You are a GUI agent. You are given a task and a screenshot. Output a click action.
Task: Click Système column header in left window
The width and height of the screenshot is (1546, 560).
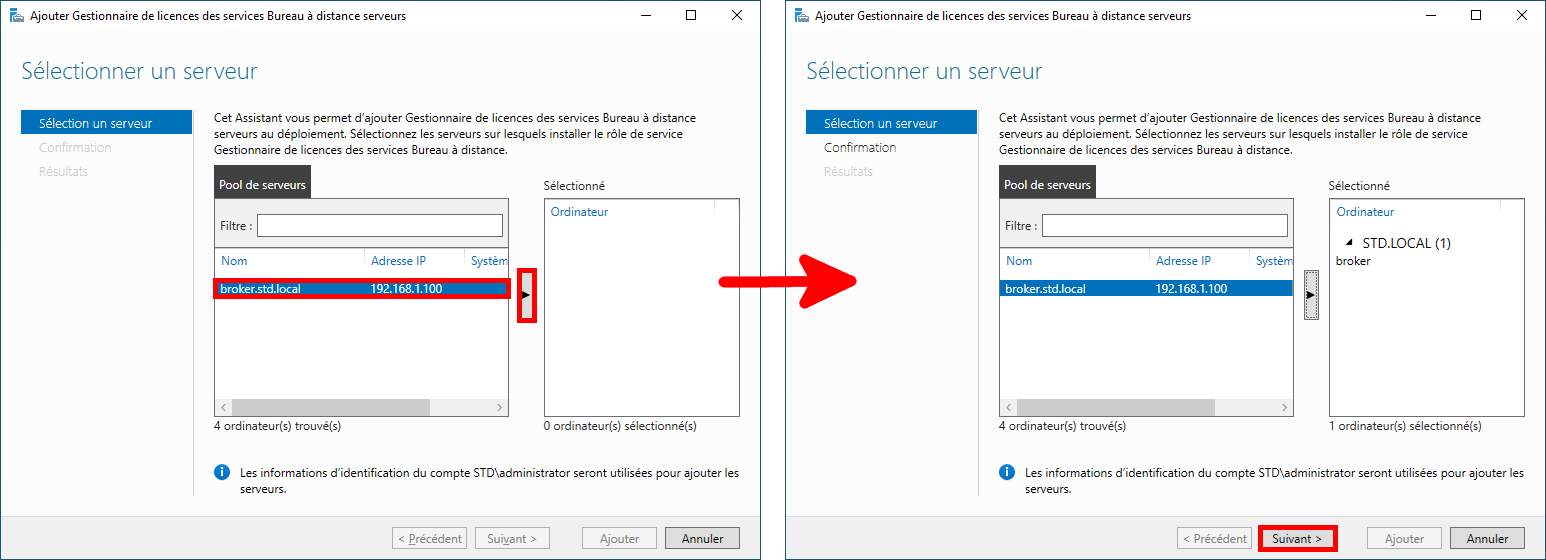tap(488, 261)
